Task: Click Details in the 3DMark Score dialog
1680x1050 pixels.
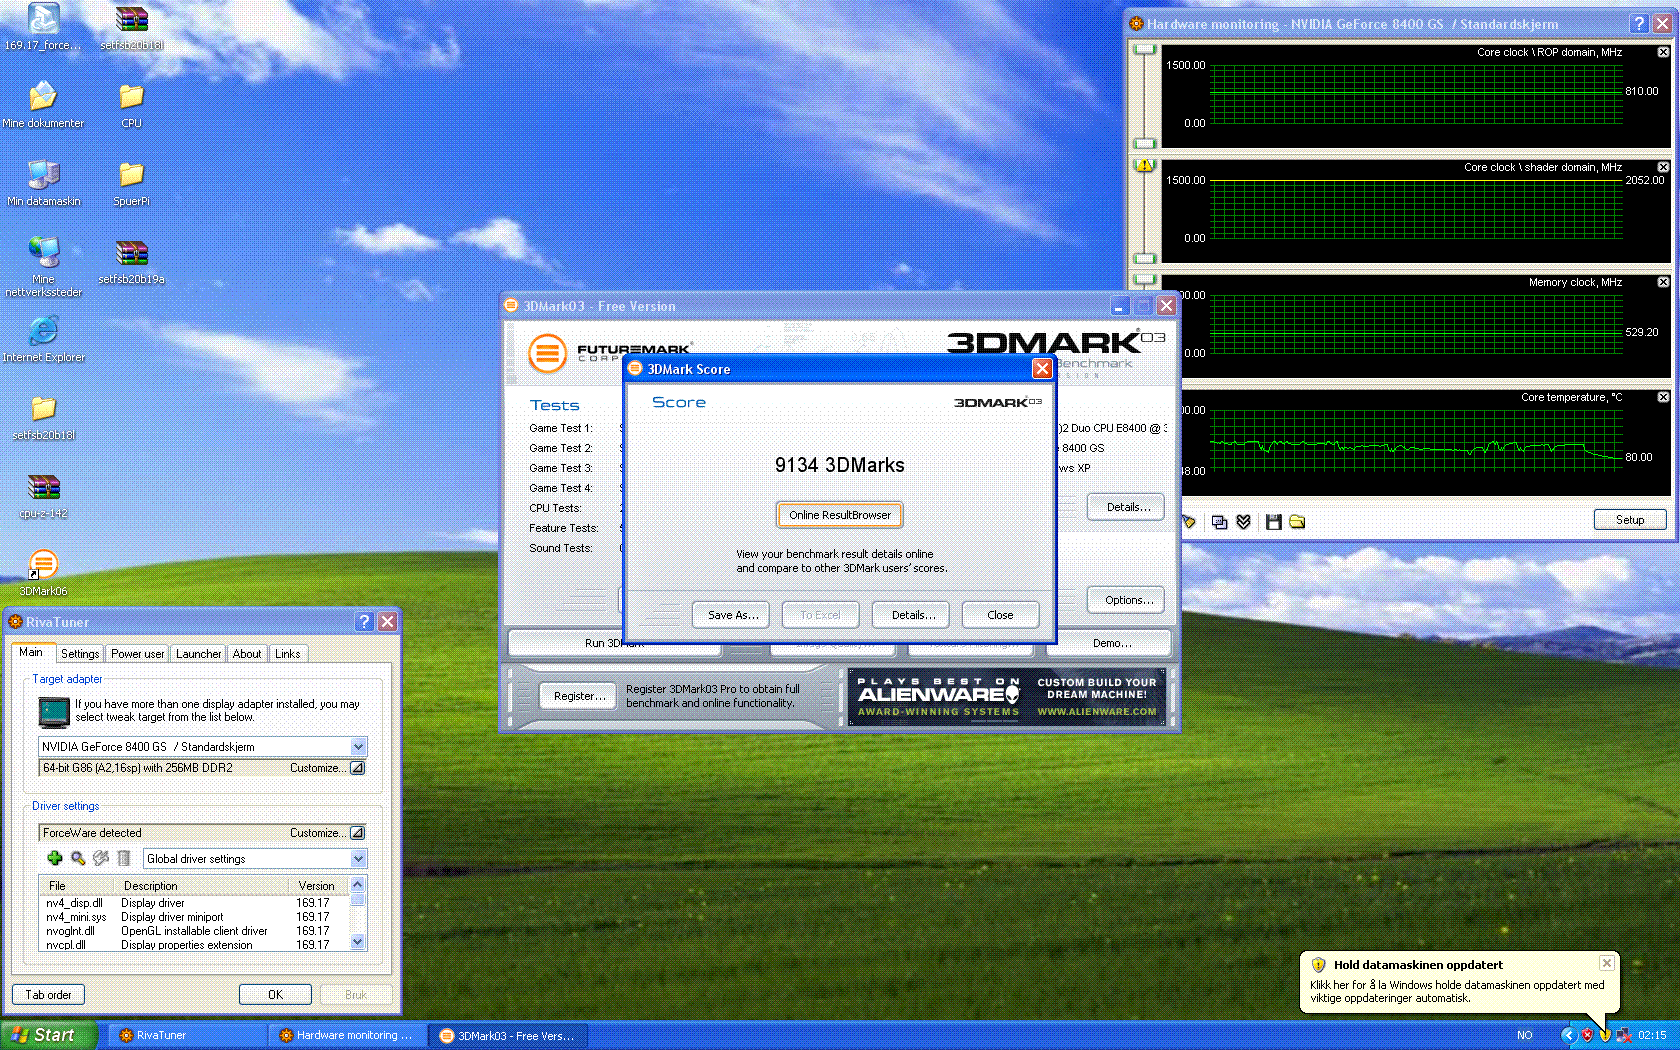Action: coord(911,615)
